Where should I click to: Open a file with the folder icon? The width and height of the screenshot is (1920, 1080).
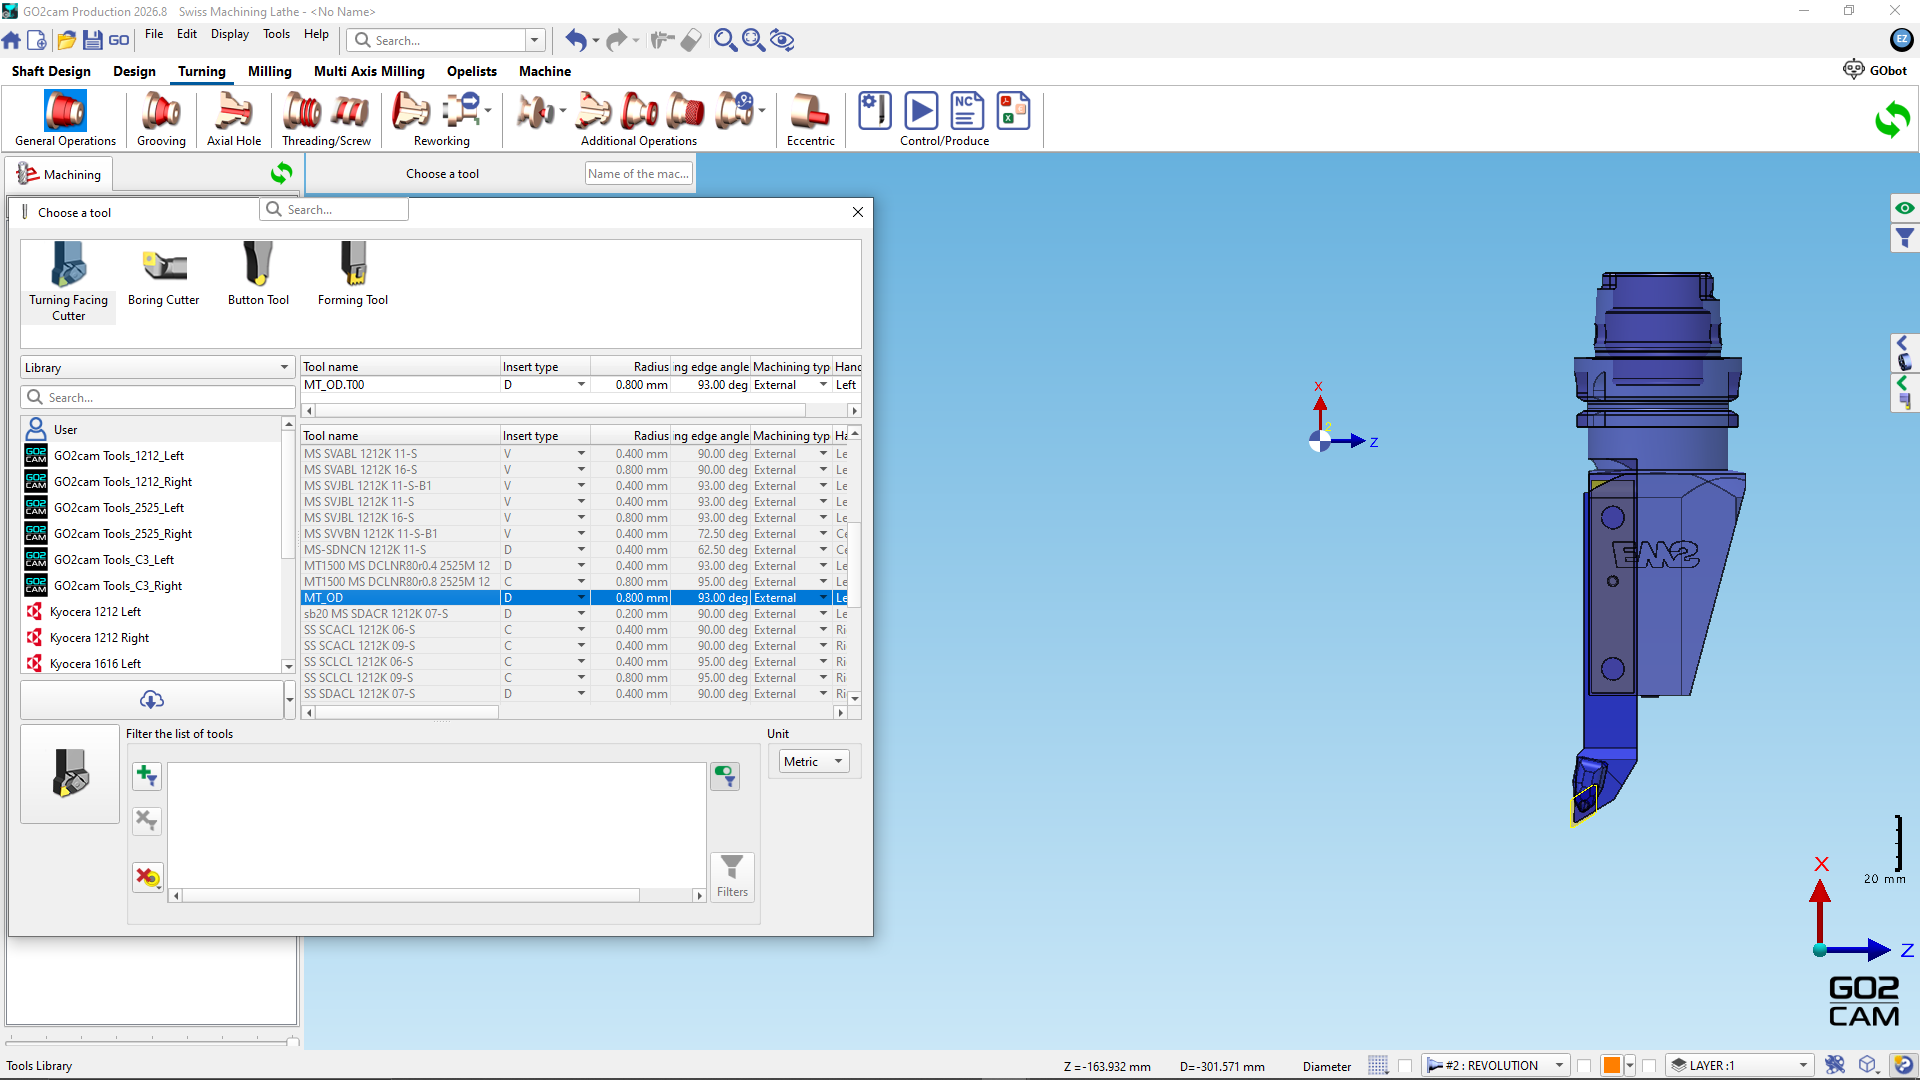point(66,40)
